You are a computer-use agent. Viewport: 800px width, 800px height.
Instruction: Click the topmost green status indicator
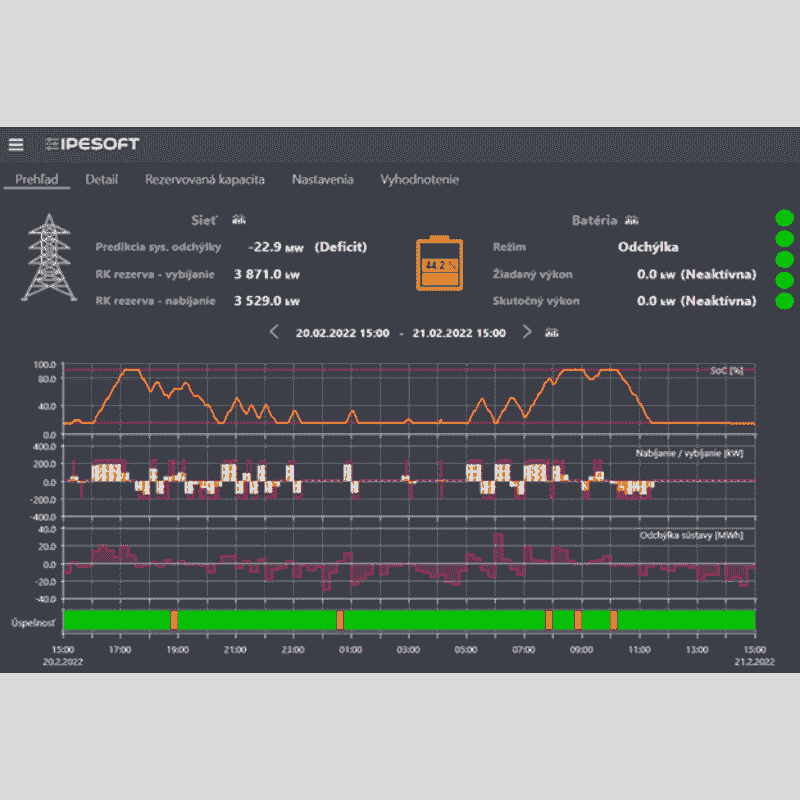[x=784, y=218]
